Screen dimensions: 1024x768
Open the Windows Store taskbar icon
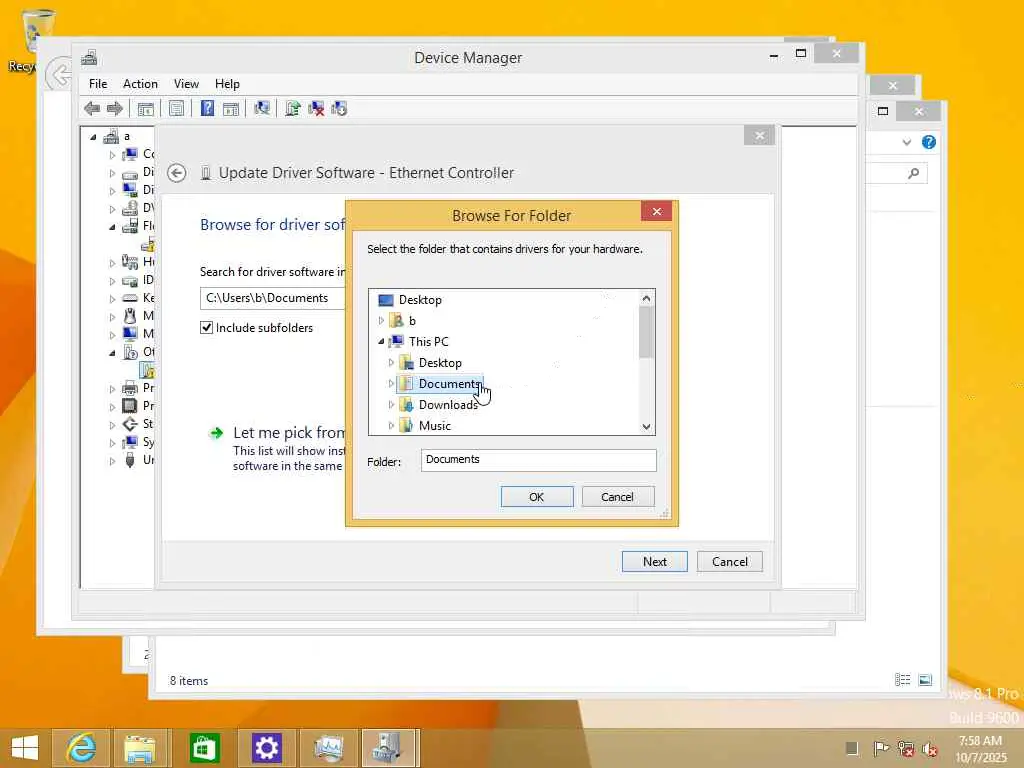(204, 748)
